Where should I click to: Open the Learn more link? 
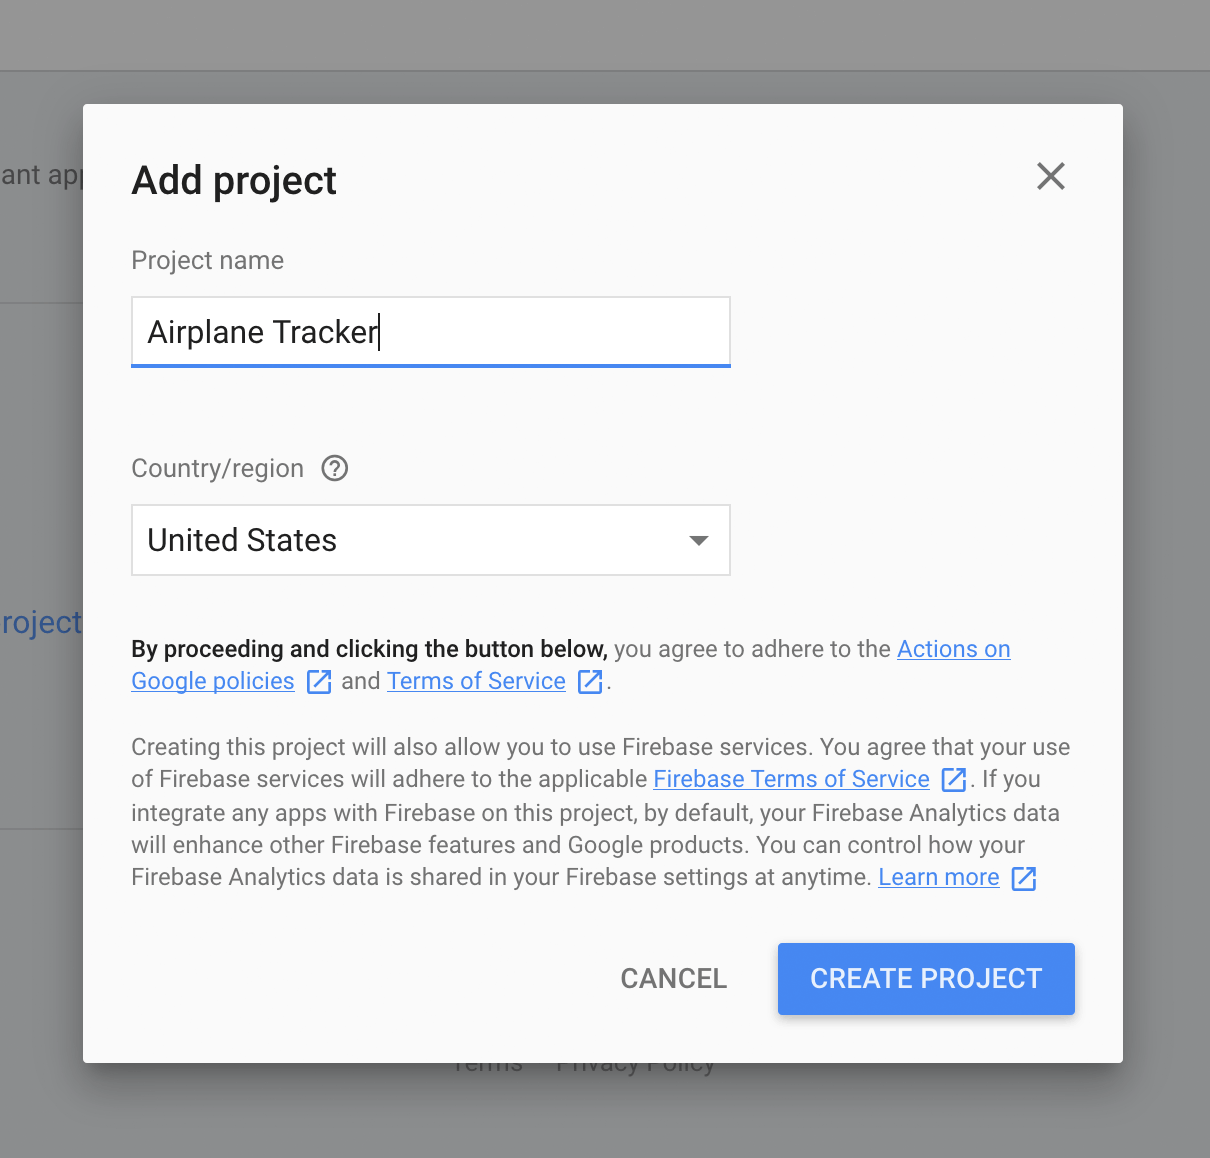(x=939, y=877)
